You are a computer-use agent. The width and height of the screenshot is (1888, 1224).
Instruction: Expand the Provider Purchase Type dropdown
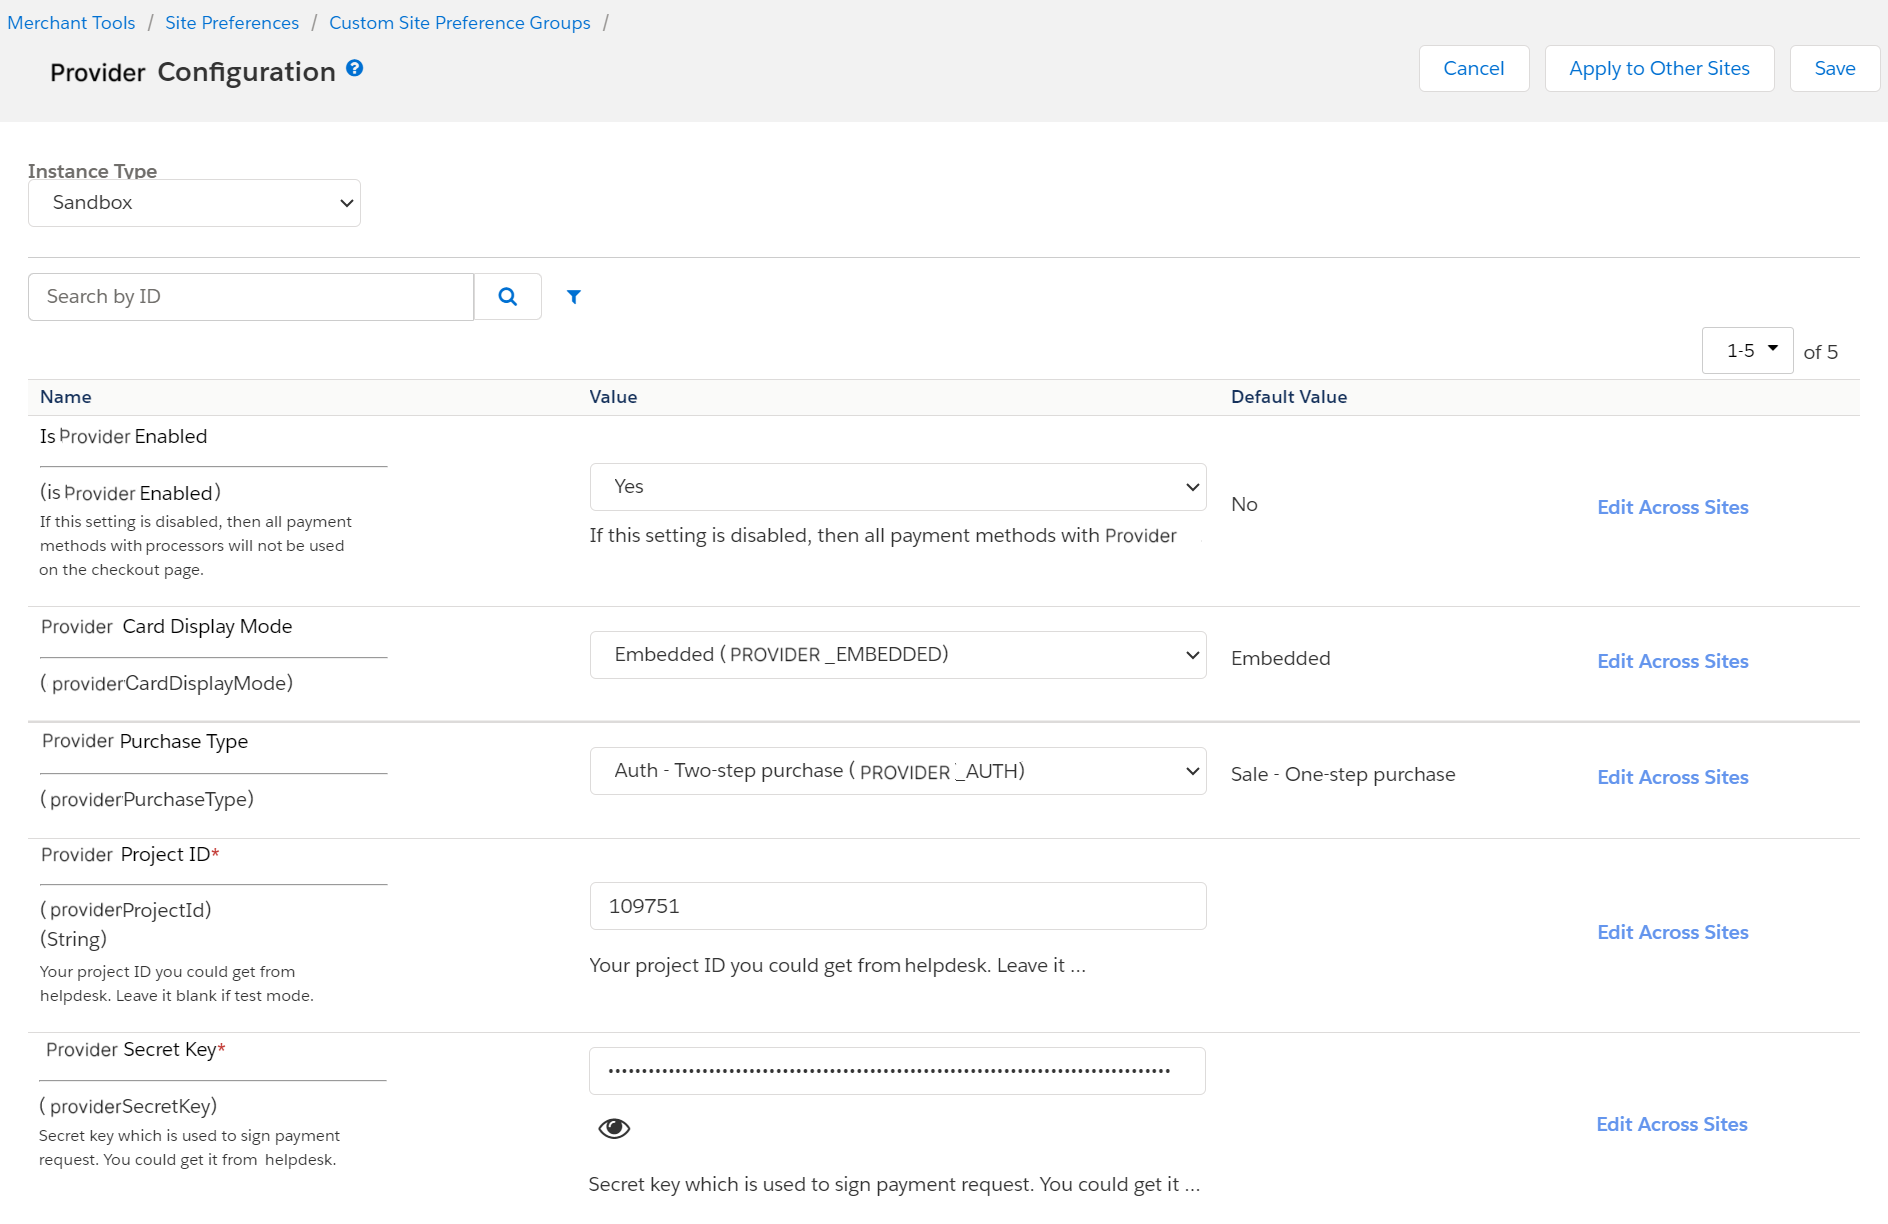point(897,771)
